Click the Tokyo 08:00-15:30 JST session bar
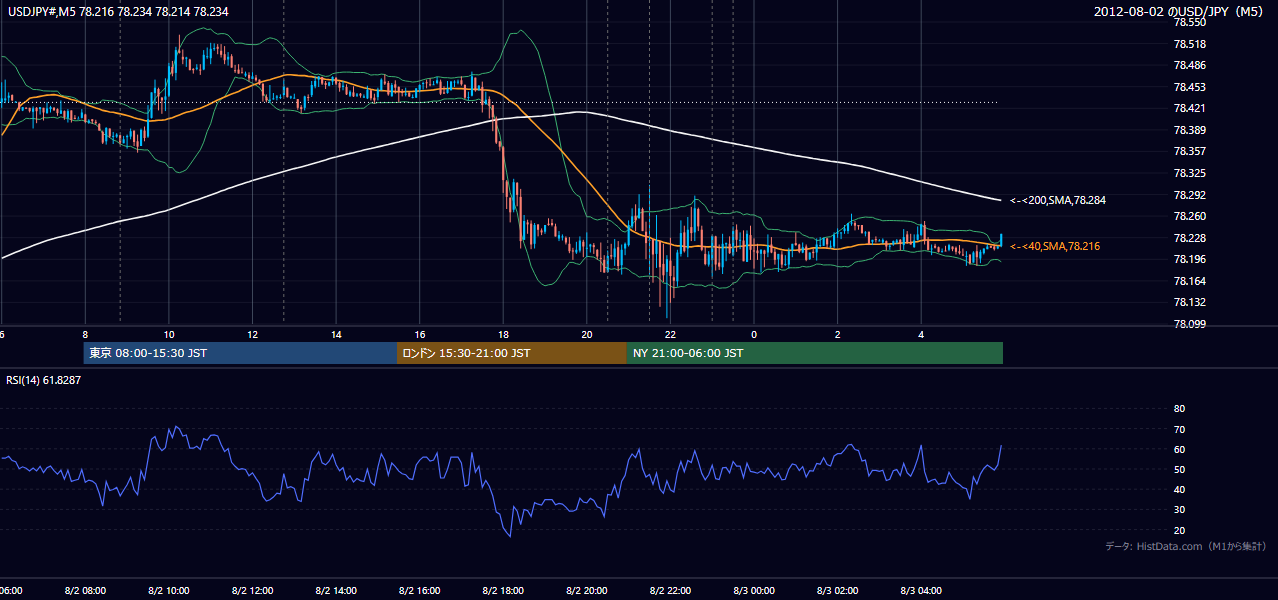The width and height of the screenshot is (1278, 600). click(240, 353)
